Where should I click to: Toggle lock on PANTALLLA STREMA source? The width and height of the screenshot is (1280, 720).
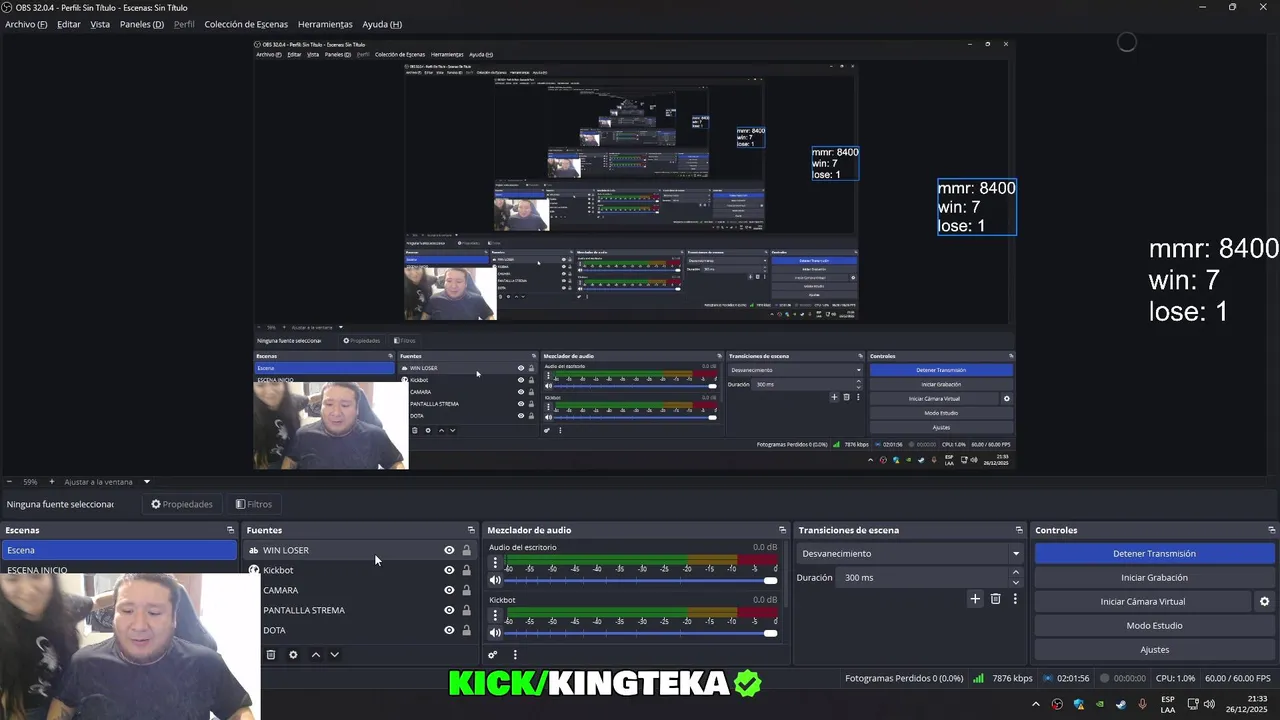click(x=466, y=610)
